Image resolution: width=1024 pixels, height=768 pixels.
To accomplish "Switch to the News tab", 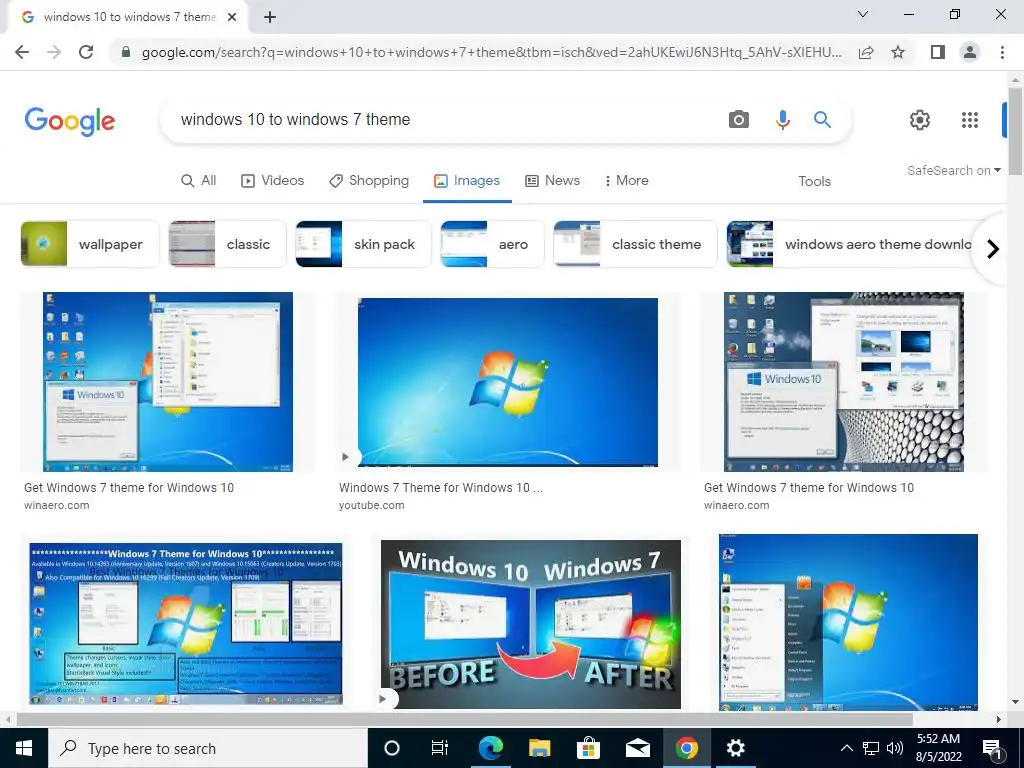I will tap(552, 181).
